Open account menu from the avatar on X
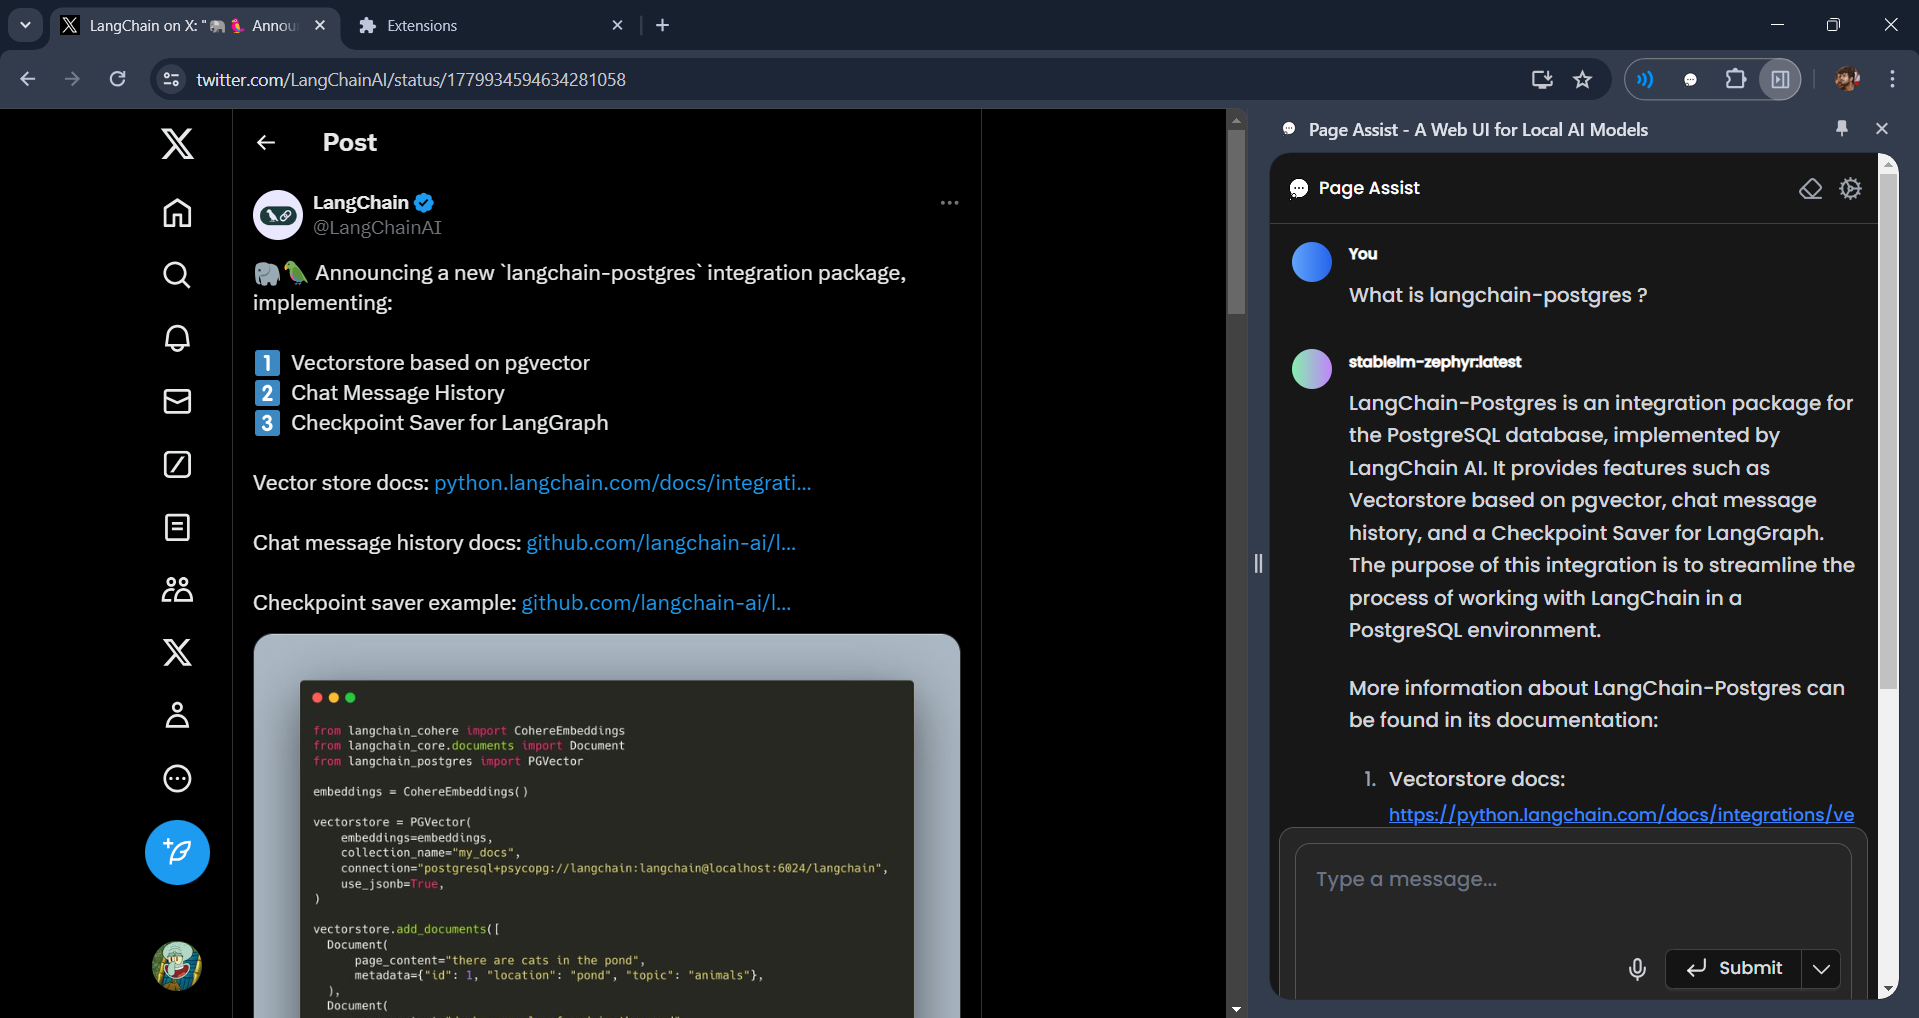 177,966
